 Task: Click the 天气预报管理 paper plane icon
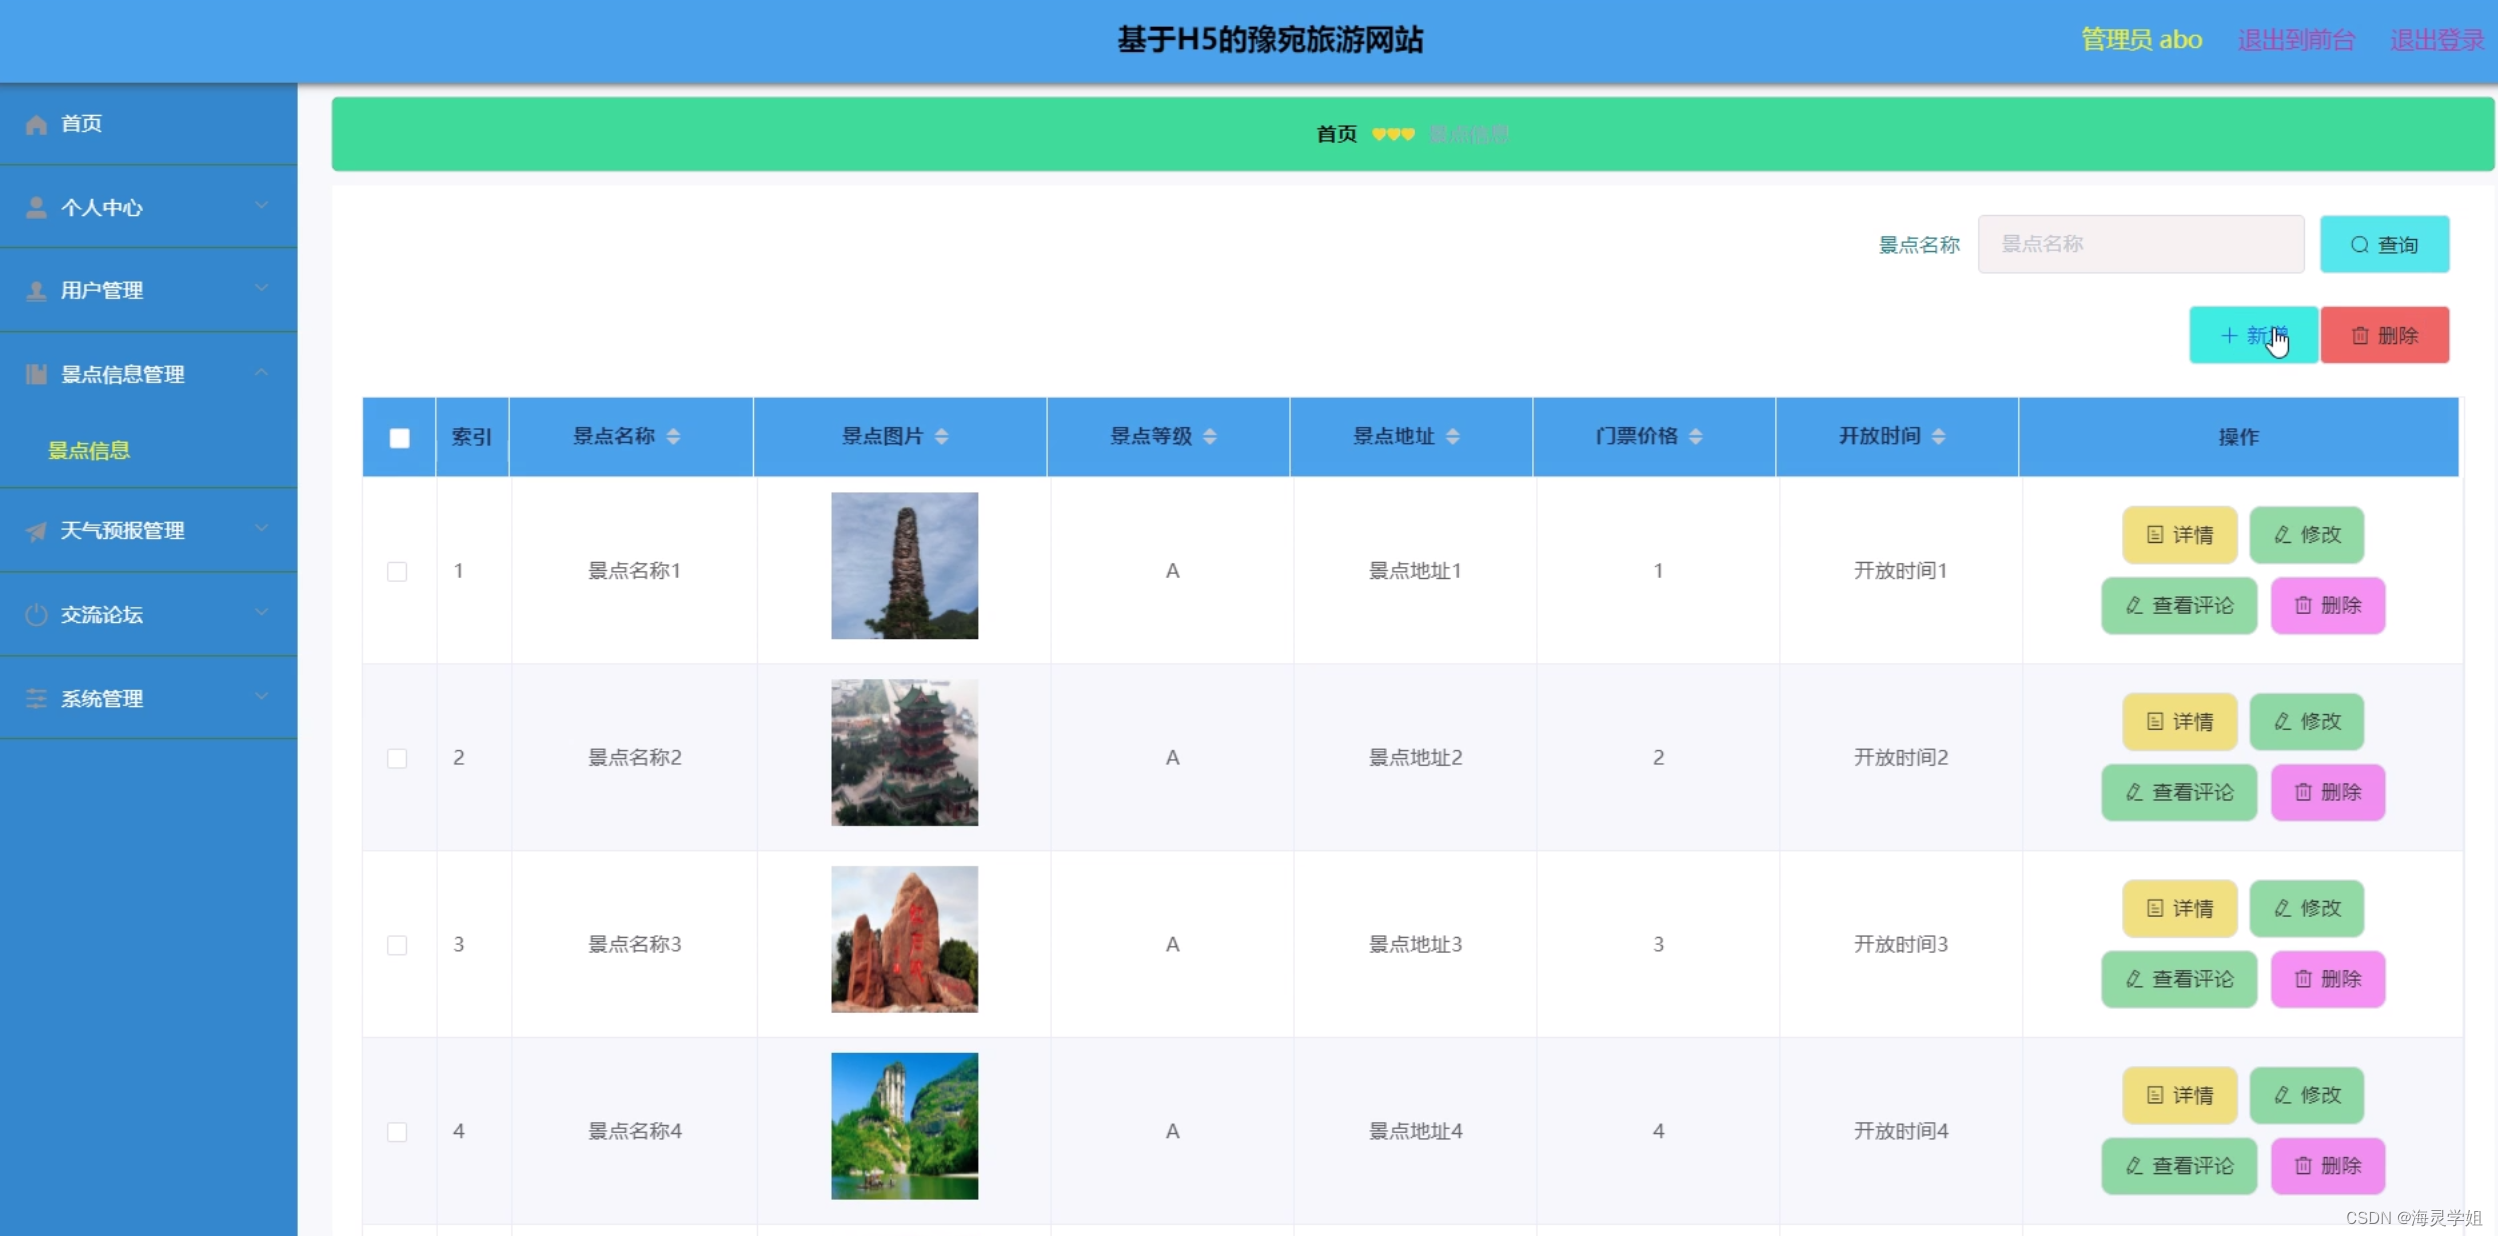[36, 531]
